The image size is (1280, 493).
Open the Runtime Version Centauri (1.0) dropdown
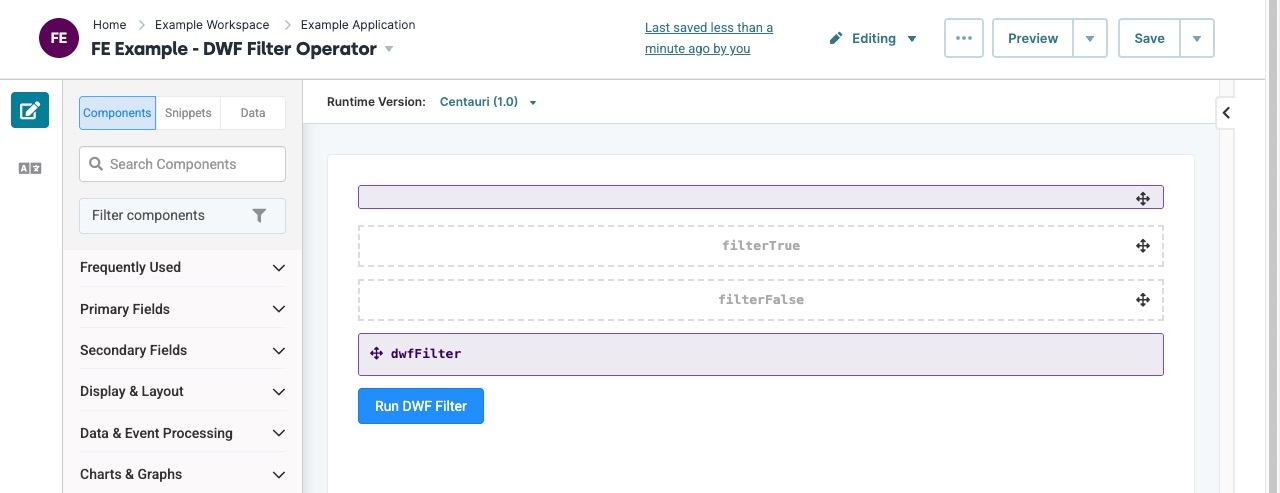click(x=488, y=102)
